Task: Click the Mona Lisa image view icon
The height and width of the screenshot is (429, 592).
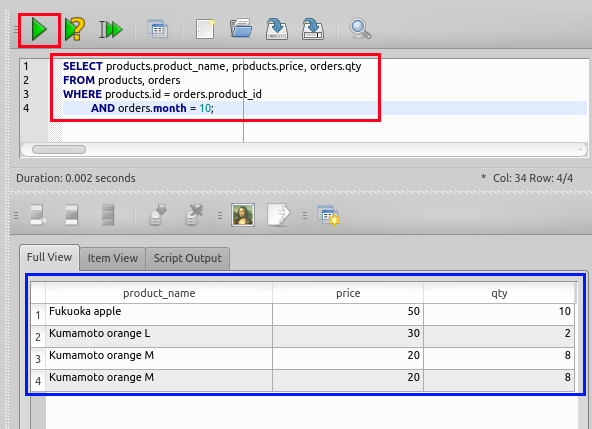Action: coord(243,215)
